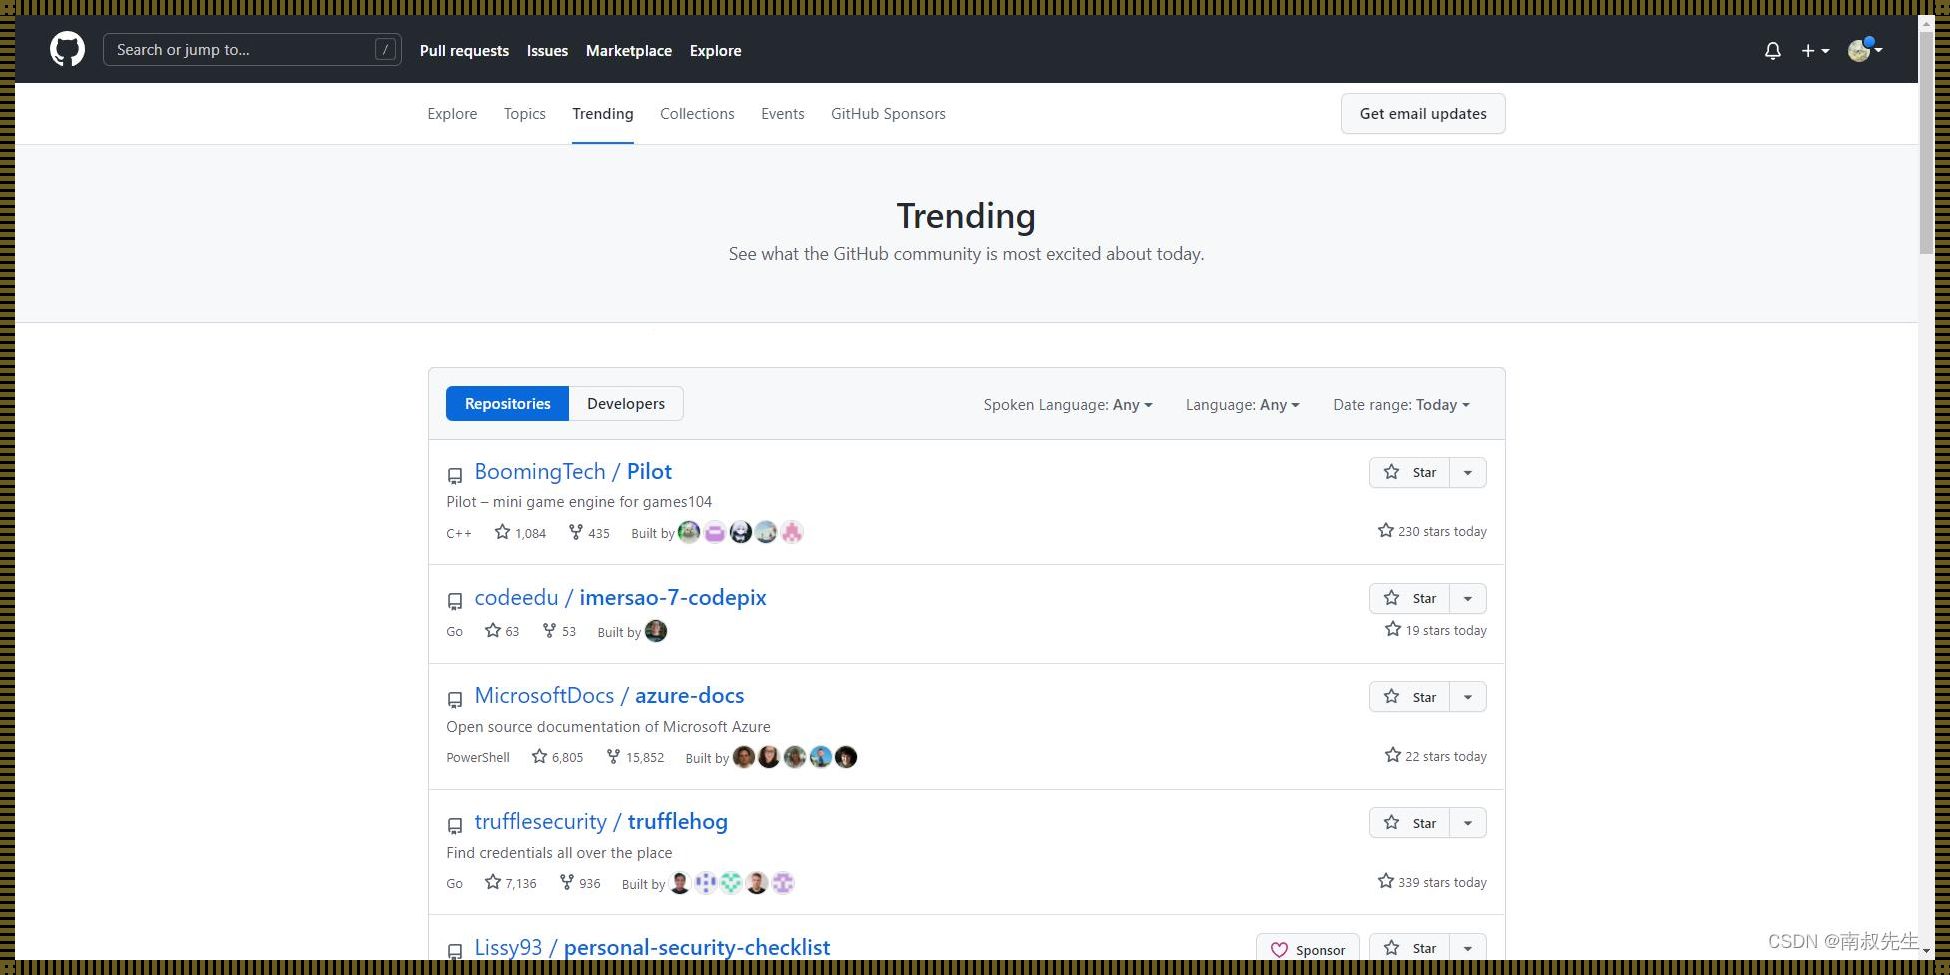
Task: Expand star list dropdown for trufflehog
Action: [1468, 823]
